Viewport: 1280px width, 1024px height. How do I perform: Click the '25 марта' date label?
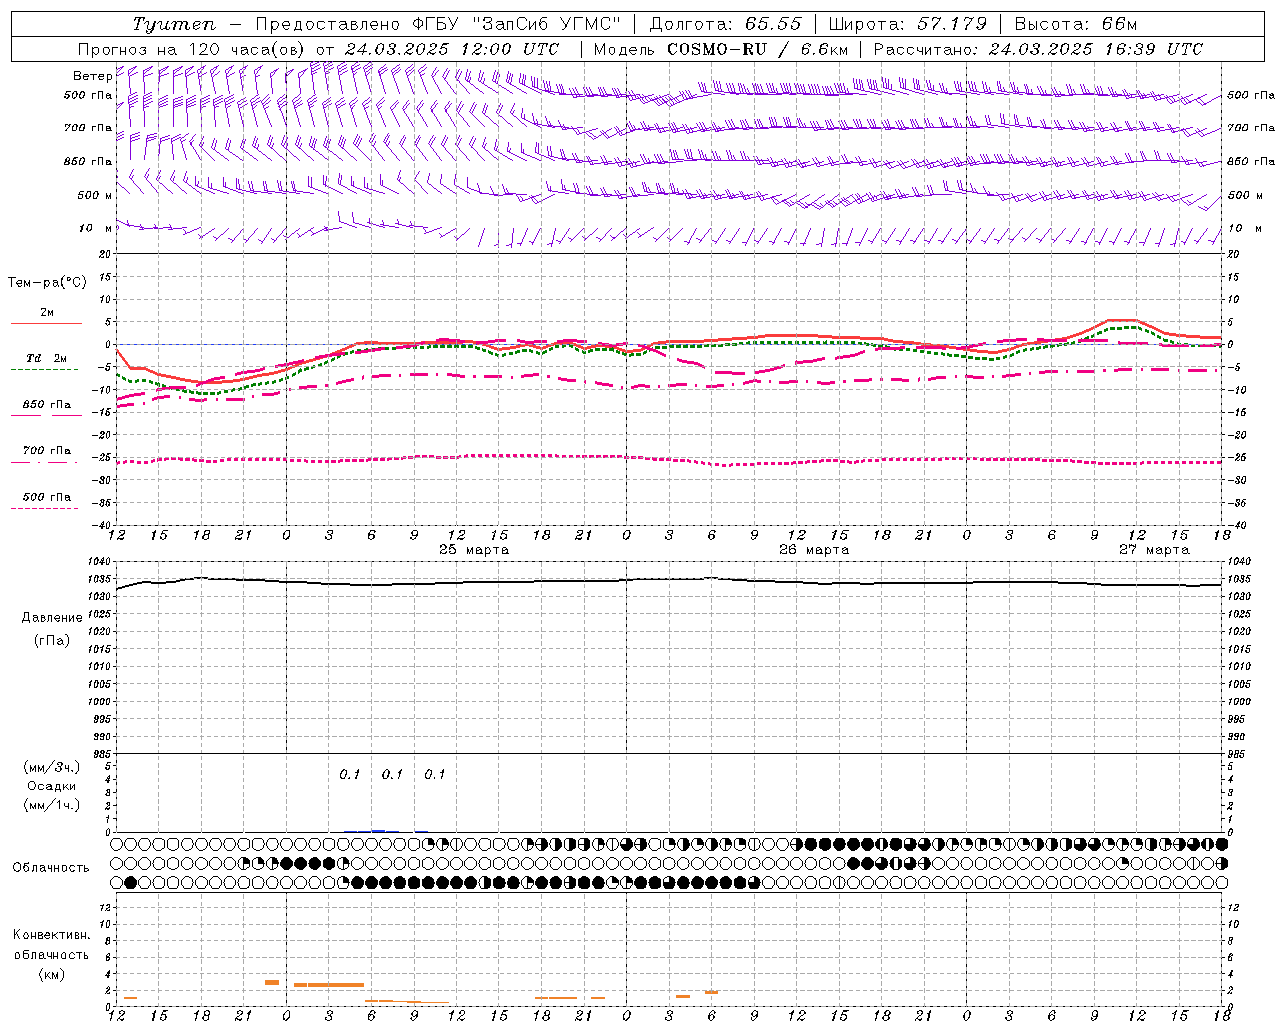pos(474,550)
